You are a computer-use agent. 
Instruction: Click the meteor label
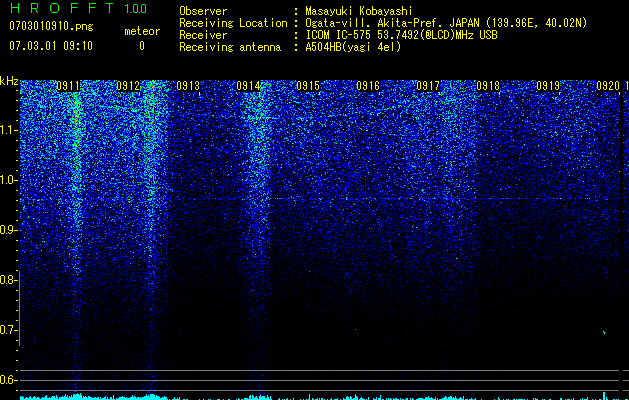pos(142,31)
